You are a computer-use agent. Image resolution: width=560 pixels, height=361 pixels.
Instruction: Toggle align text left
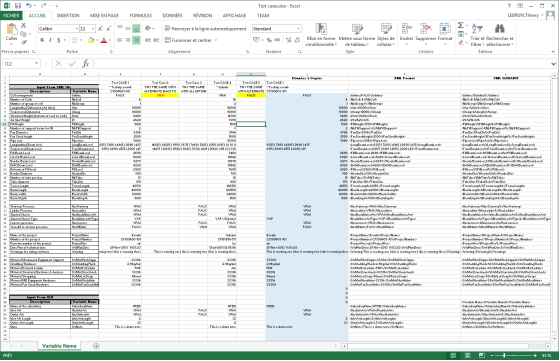(x=120, y=40)
